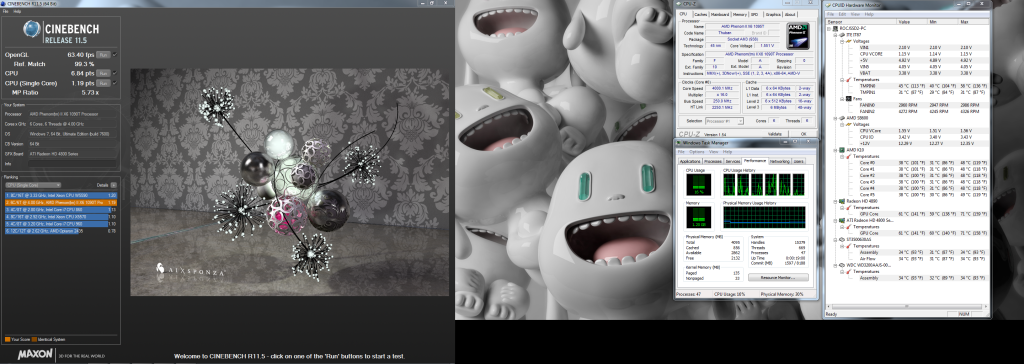Switch to the Caches tab in CPU-Z

[701, 14]
